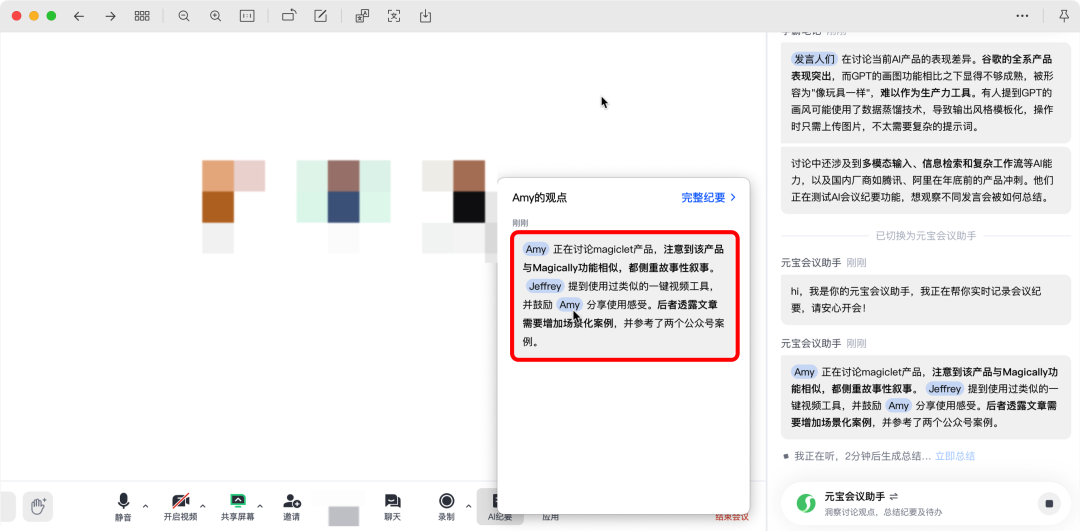Click the raise hand icon button

[x=38, y=506]
